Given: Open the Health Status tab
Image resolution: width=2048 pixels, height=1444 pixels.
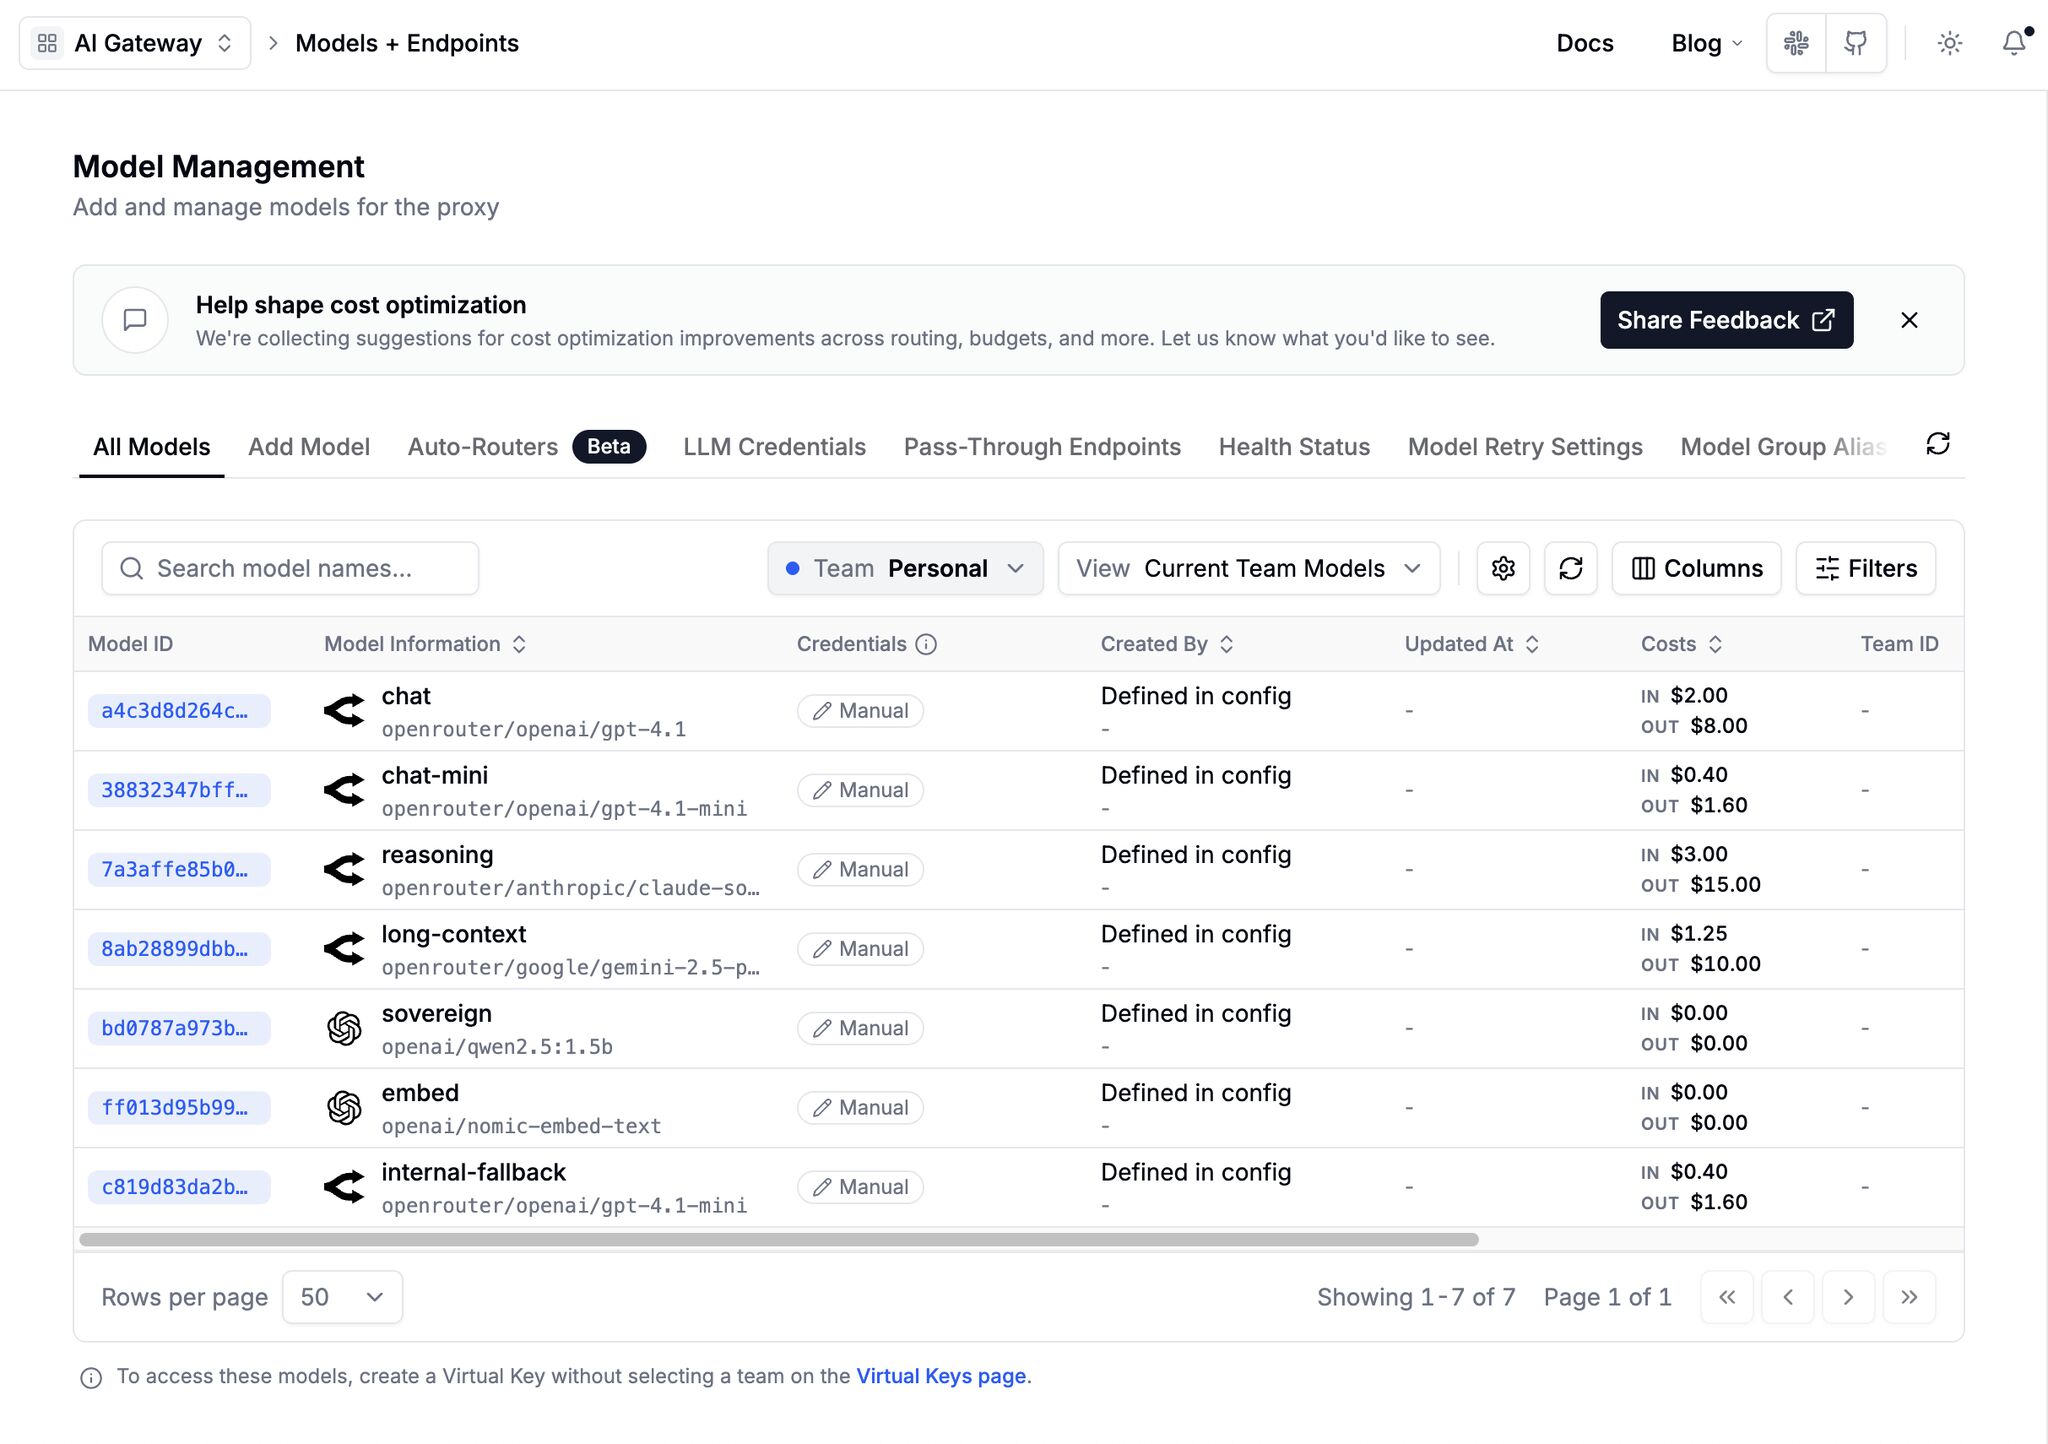Looking at the screenshot, I should [1294, 447].
